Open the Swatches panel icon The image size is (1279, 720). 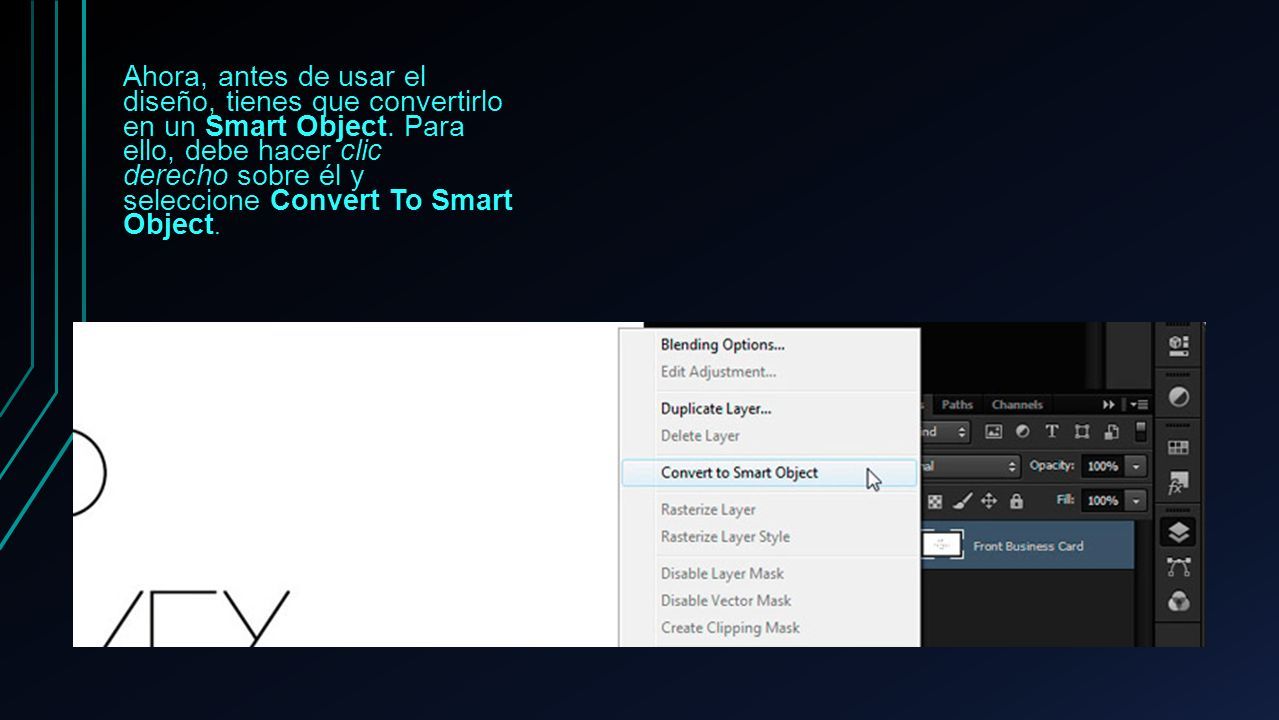[1179, 448]
